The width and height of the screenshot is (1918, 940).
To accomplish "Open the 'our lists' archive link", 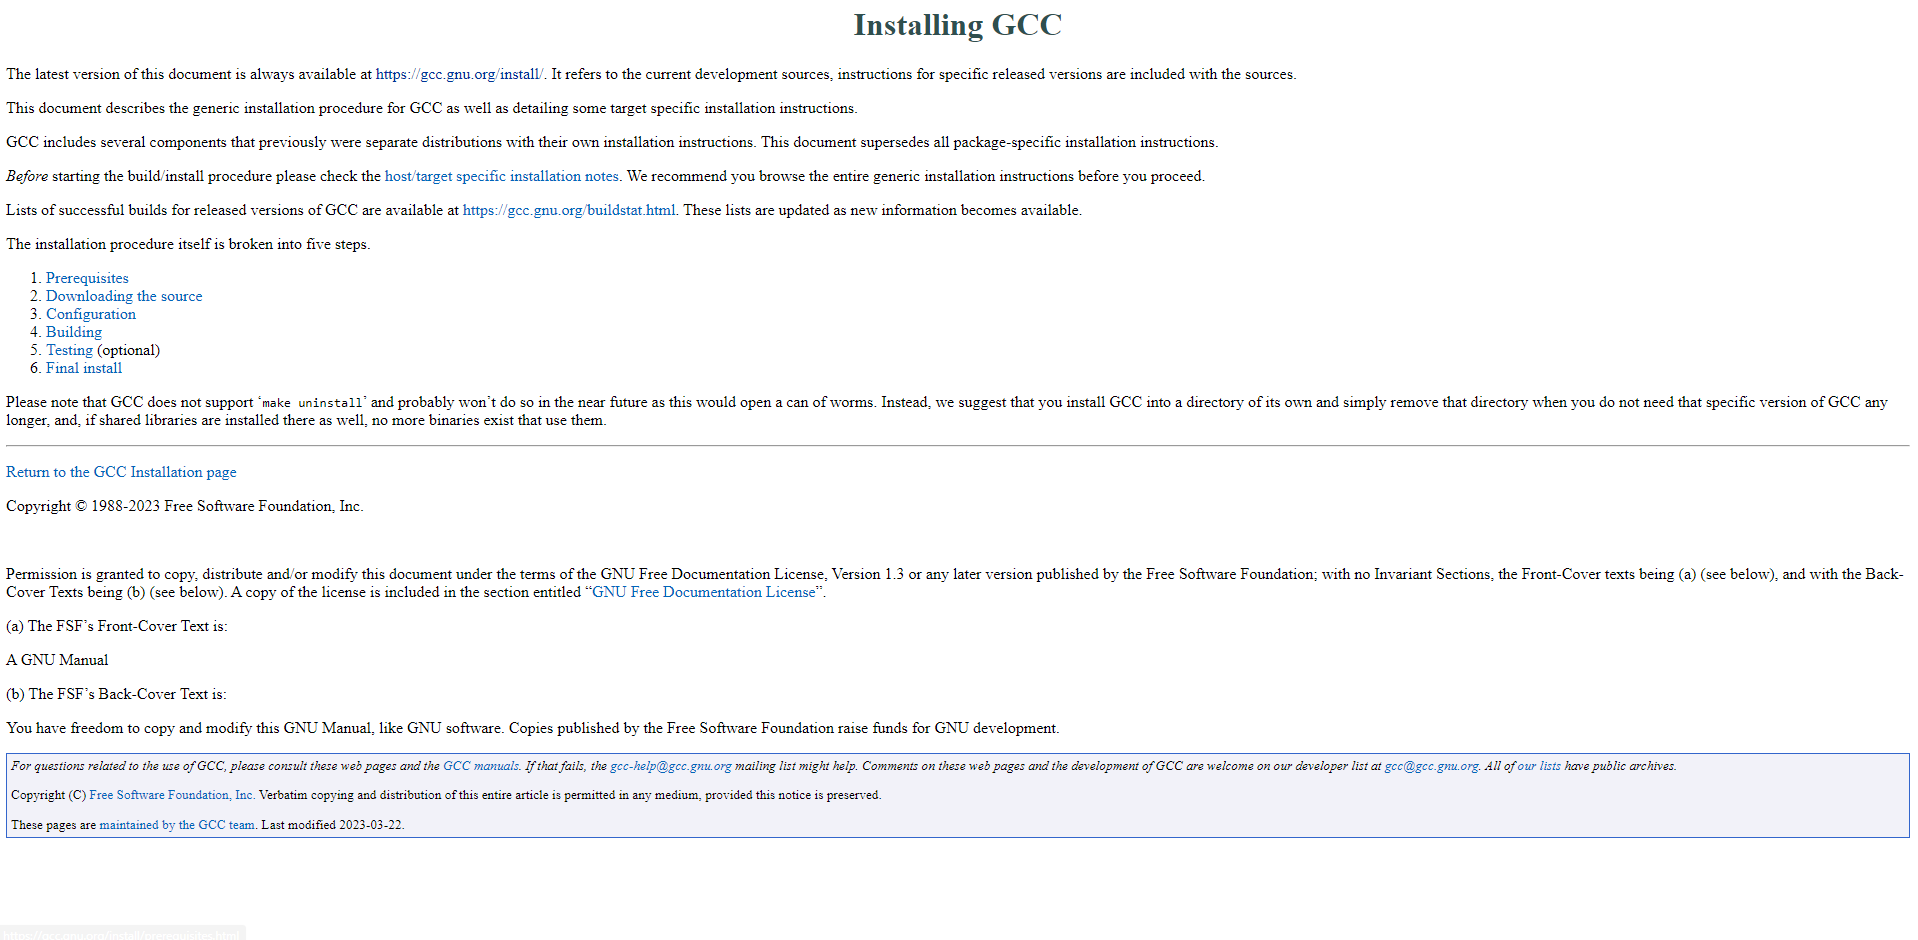I will [1538, 766].
